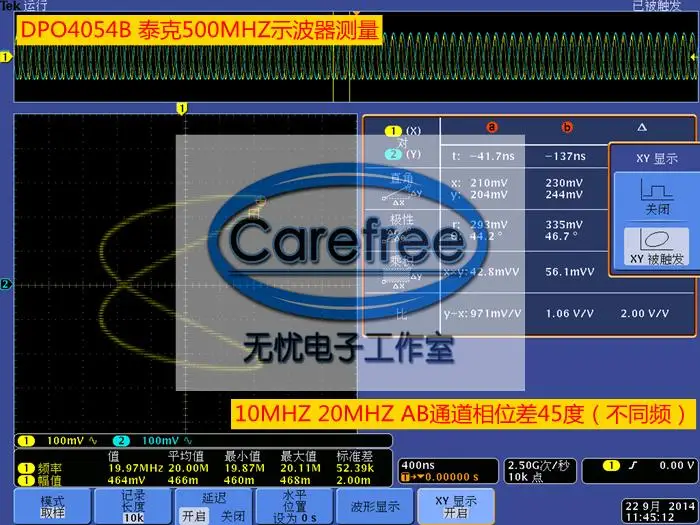Click the channel 1 amplitude (幅值) measurement badge
The height and width of the screenshot is (525, 700).
pyautogui.click(x=26, y=480)
